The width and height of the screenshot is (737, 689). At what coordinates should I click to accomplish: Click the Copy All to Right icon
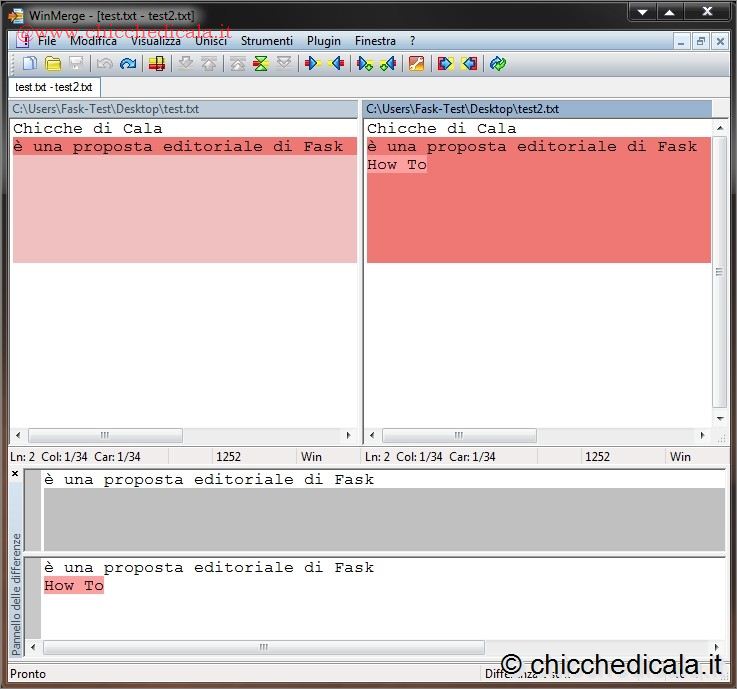(x=445, y=64)
